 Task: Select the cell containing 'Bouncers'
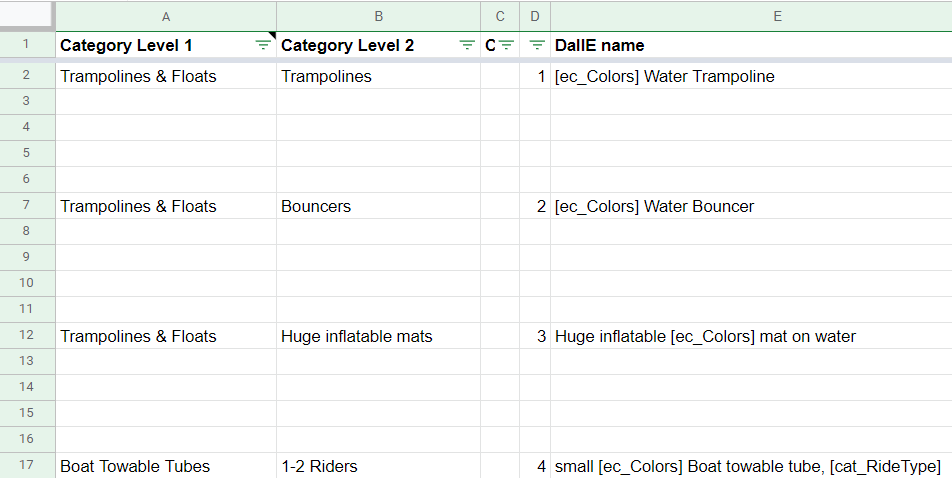coord(378,206)
